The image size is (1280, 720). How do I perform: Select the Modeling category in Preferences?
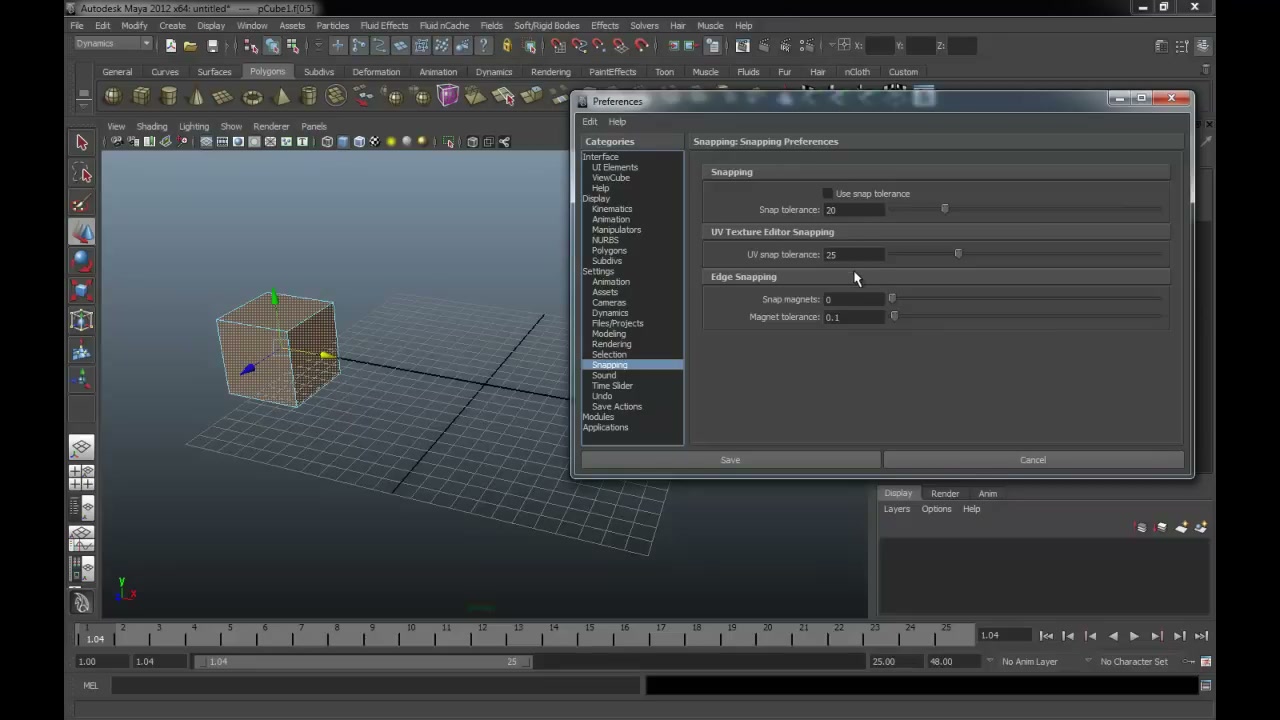pos(608,334)
